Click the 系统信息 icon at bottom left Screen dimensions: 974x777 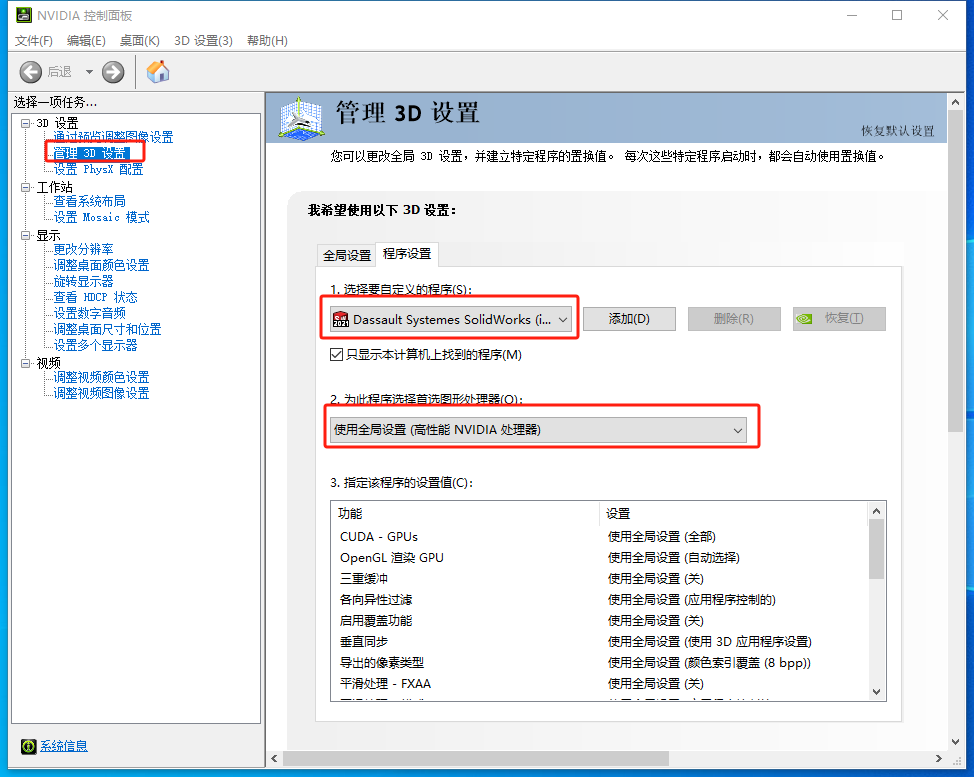pos(27,746)
